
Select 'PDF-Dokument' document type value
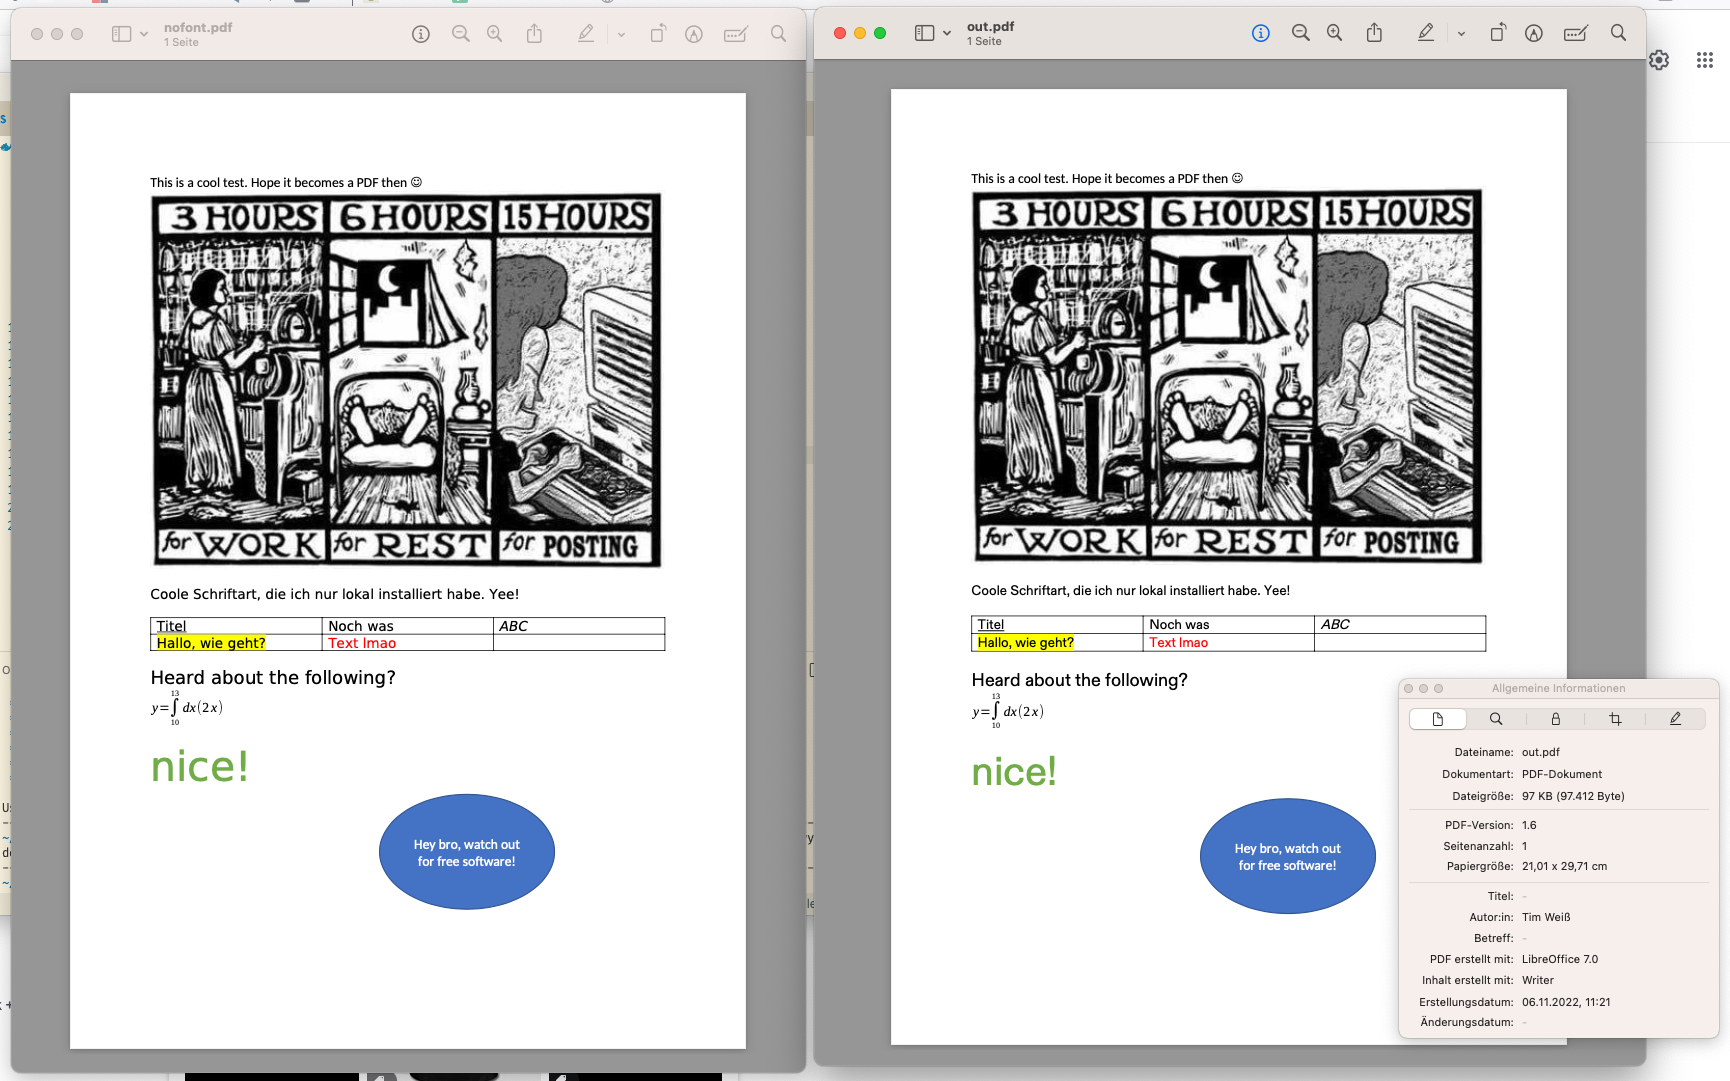click(1562, 774)
